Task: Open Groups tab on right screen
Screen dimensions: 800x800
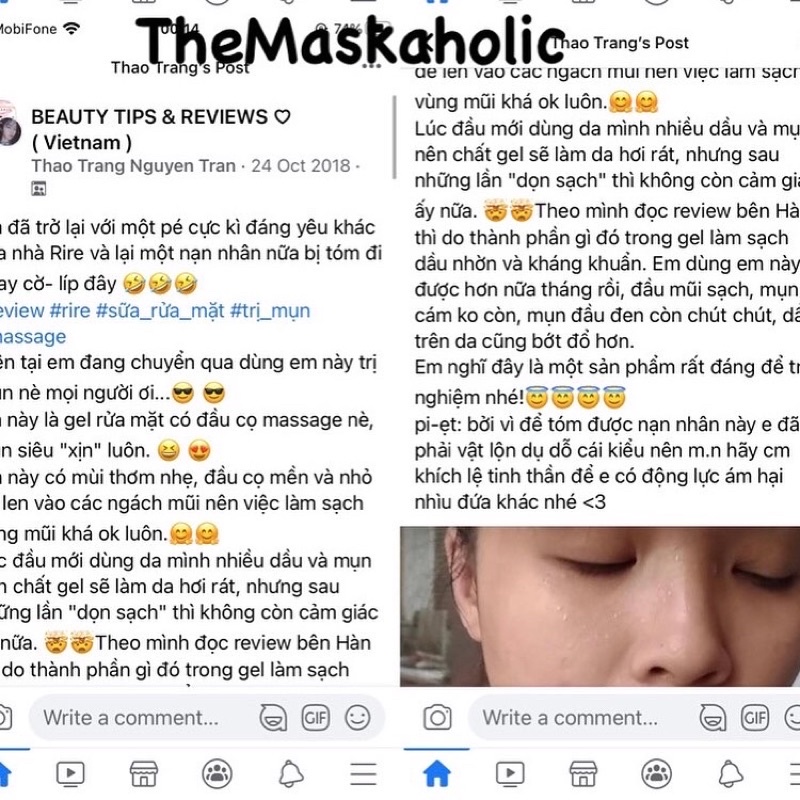Action: (657, 774)
